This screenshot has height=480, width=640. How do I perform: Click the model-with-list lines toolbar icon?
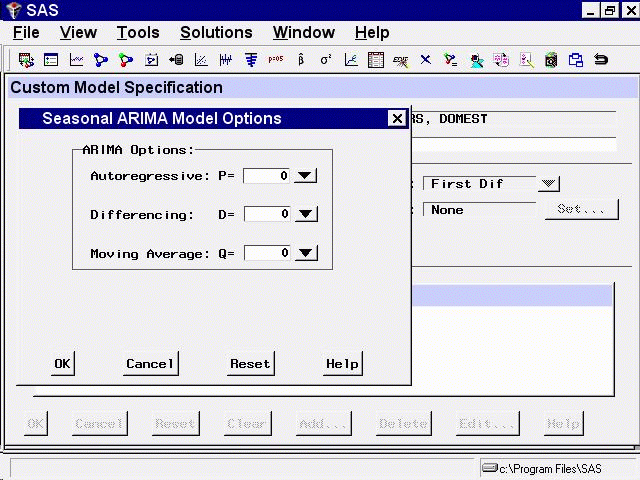pos(451,60)
